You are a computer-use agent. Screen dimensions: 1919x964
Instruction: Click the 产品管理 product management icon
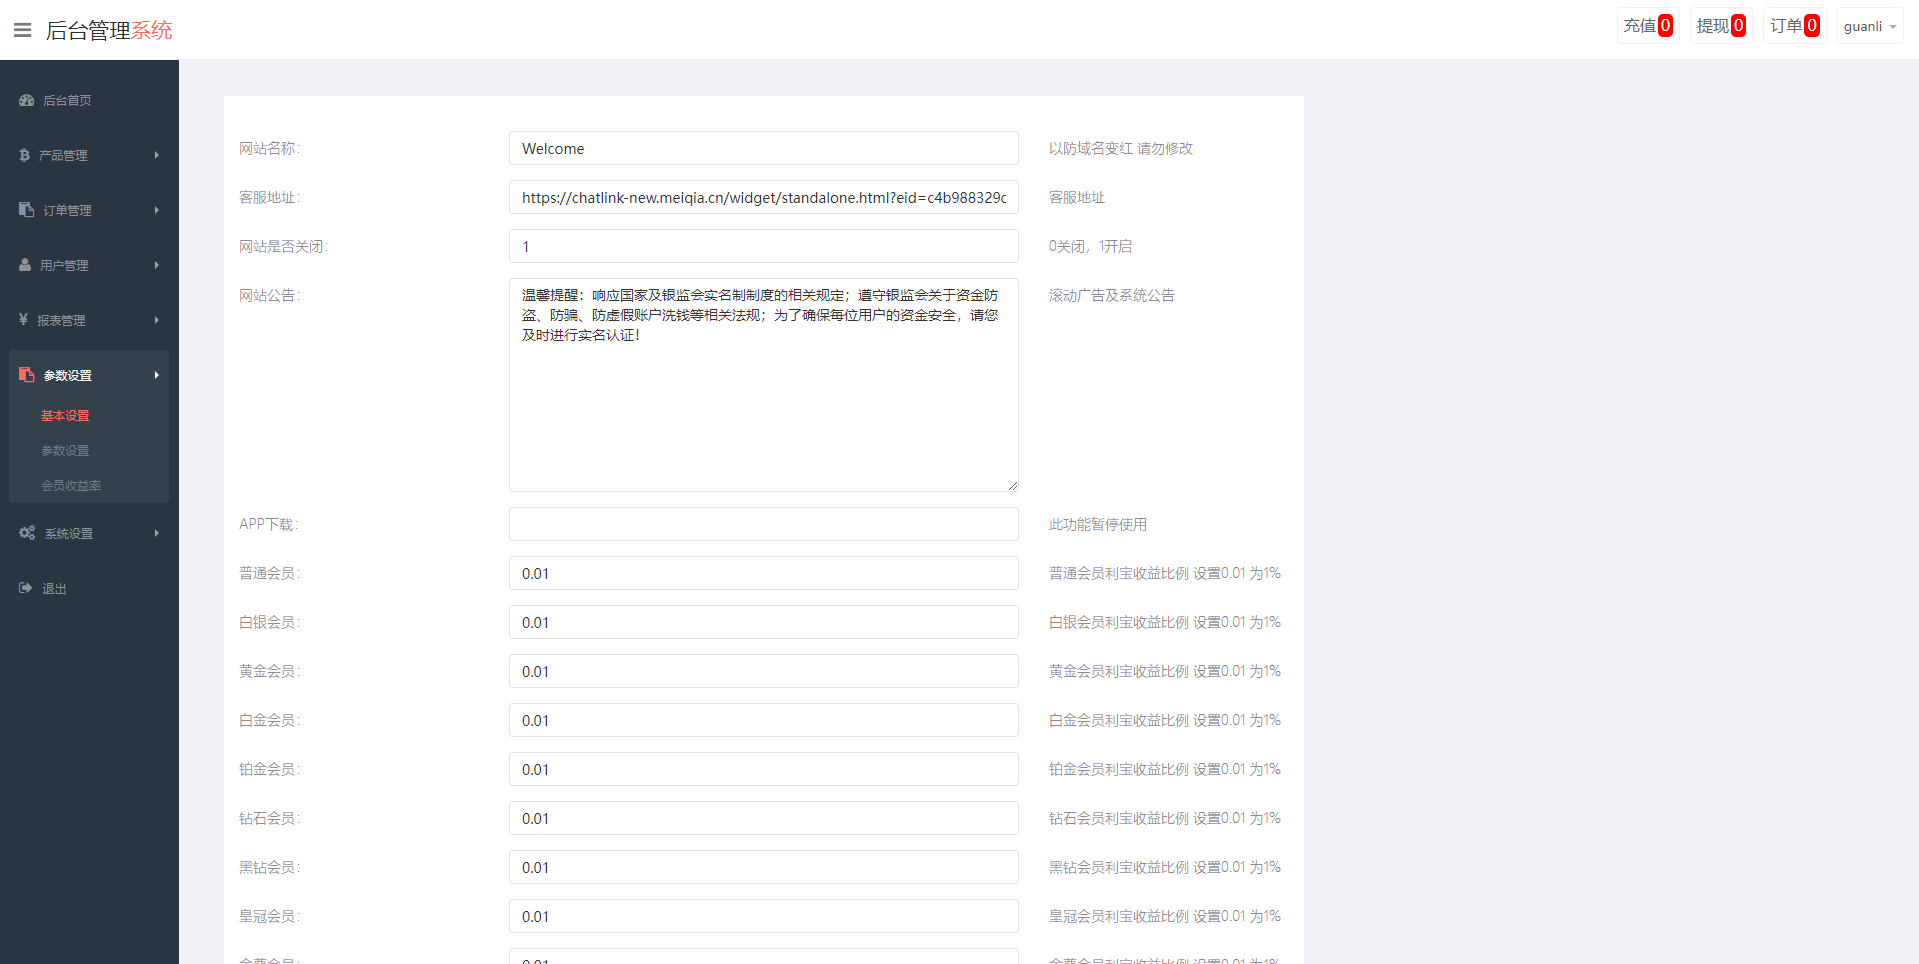pyautogui.click(x=25, y=155)
